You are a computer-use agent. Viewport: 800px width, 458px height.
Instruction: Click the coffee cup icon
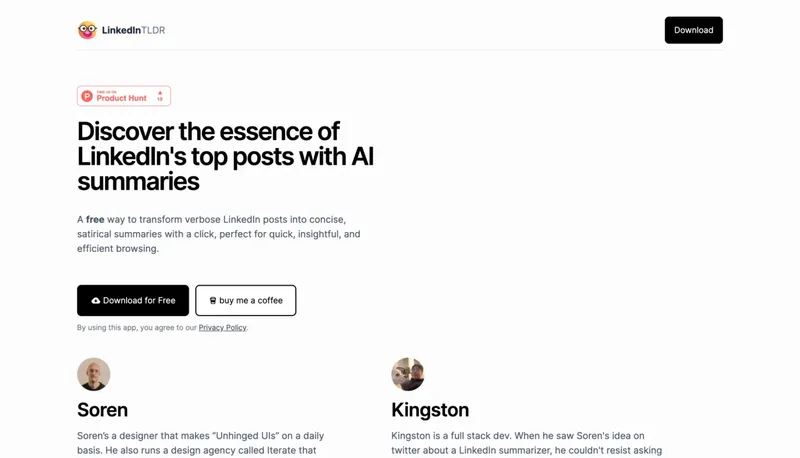213,300
